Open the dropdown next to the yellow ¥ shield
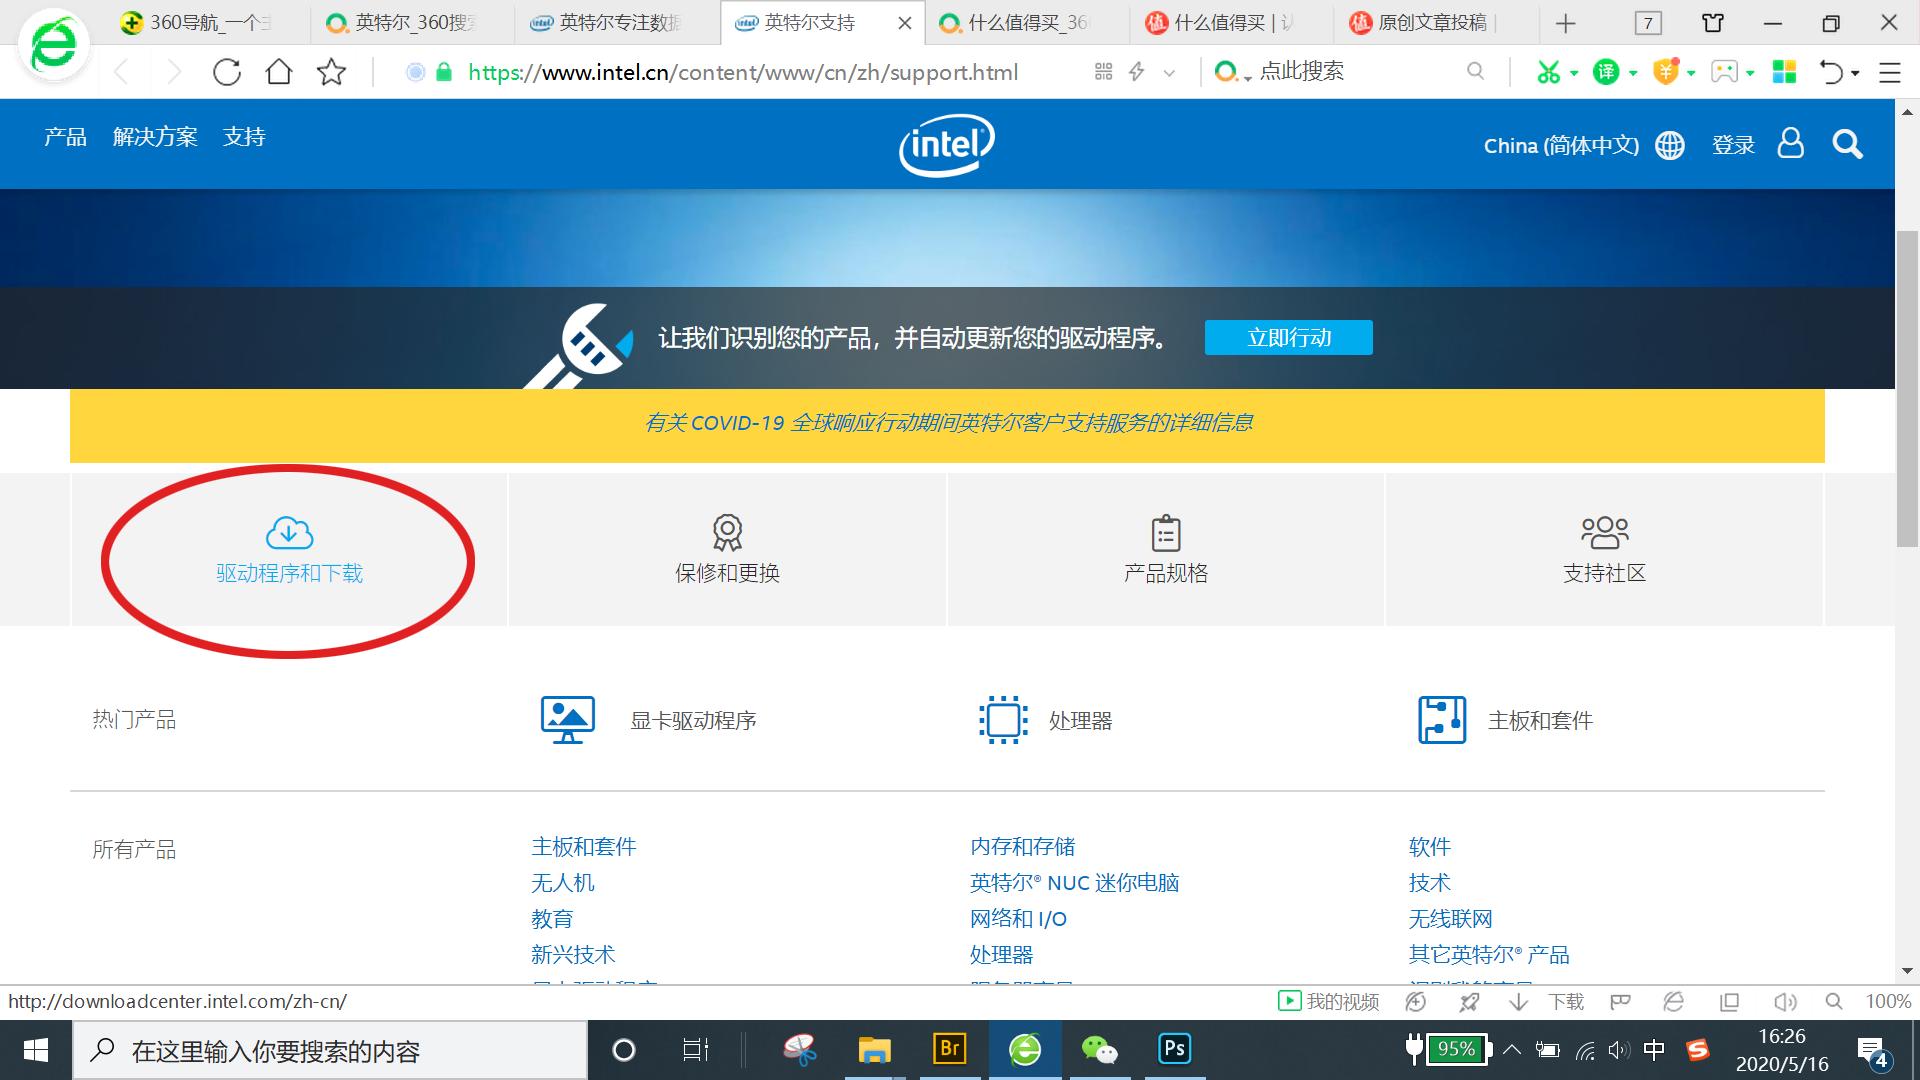This screenshot has width=1920, height=1080. pyautogui.click(x=1690, y=72)
